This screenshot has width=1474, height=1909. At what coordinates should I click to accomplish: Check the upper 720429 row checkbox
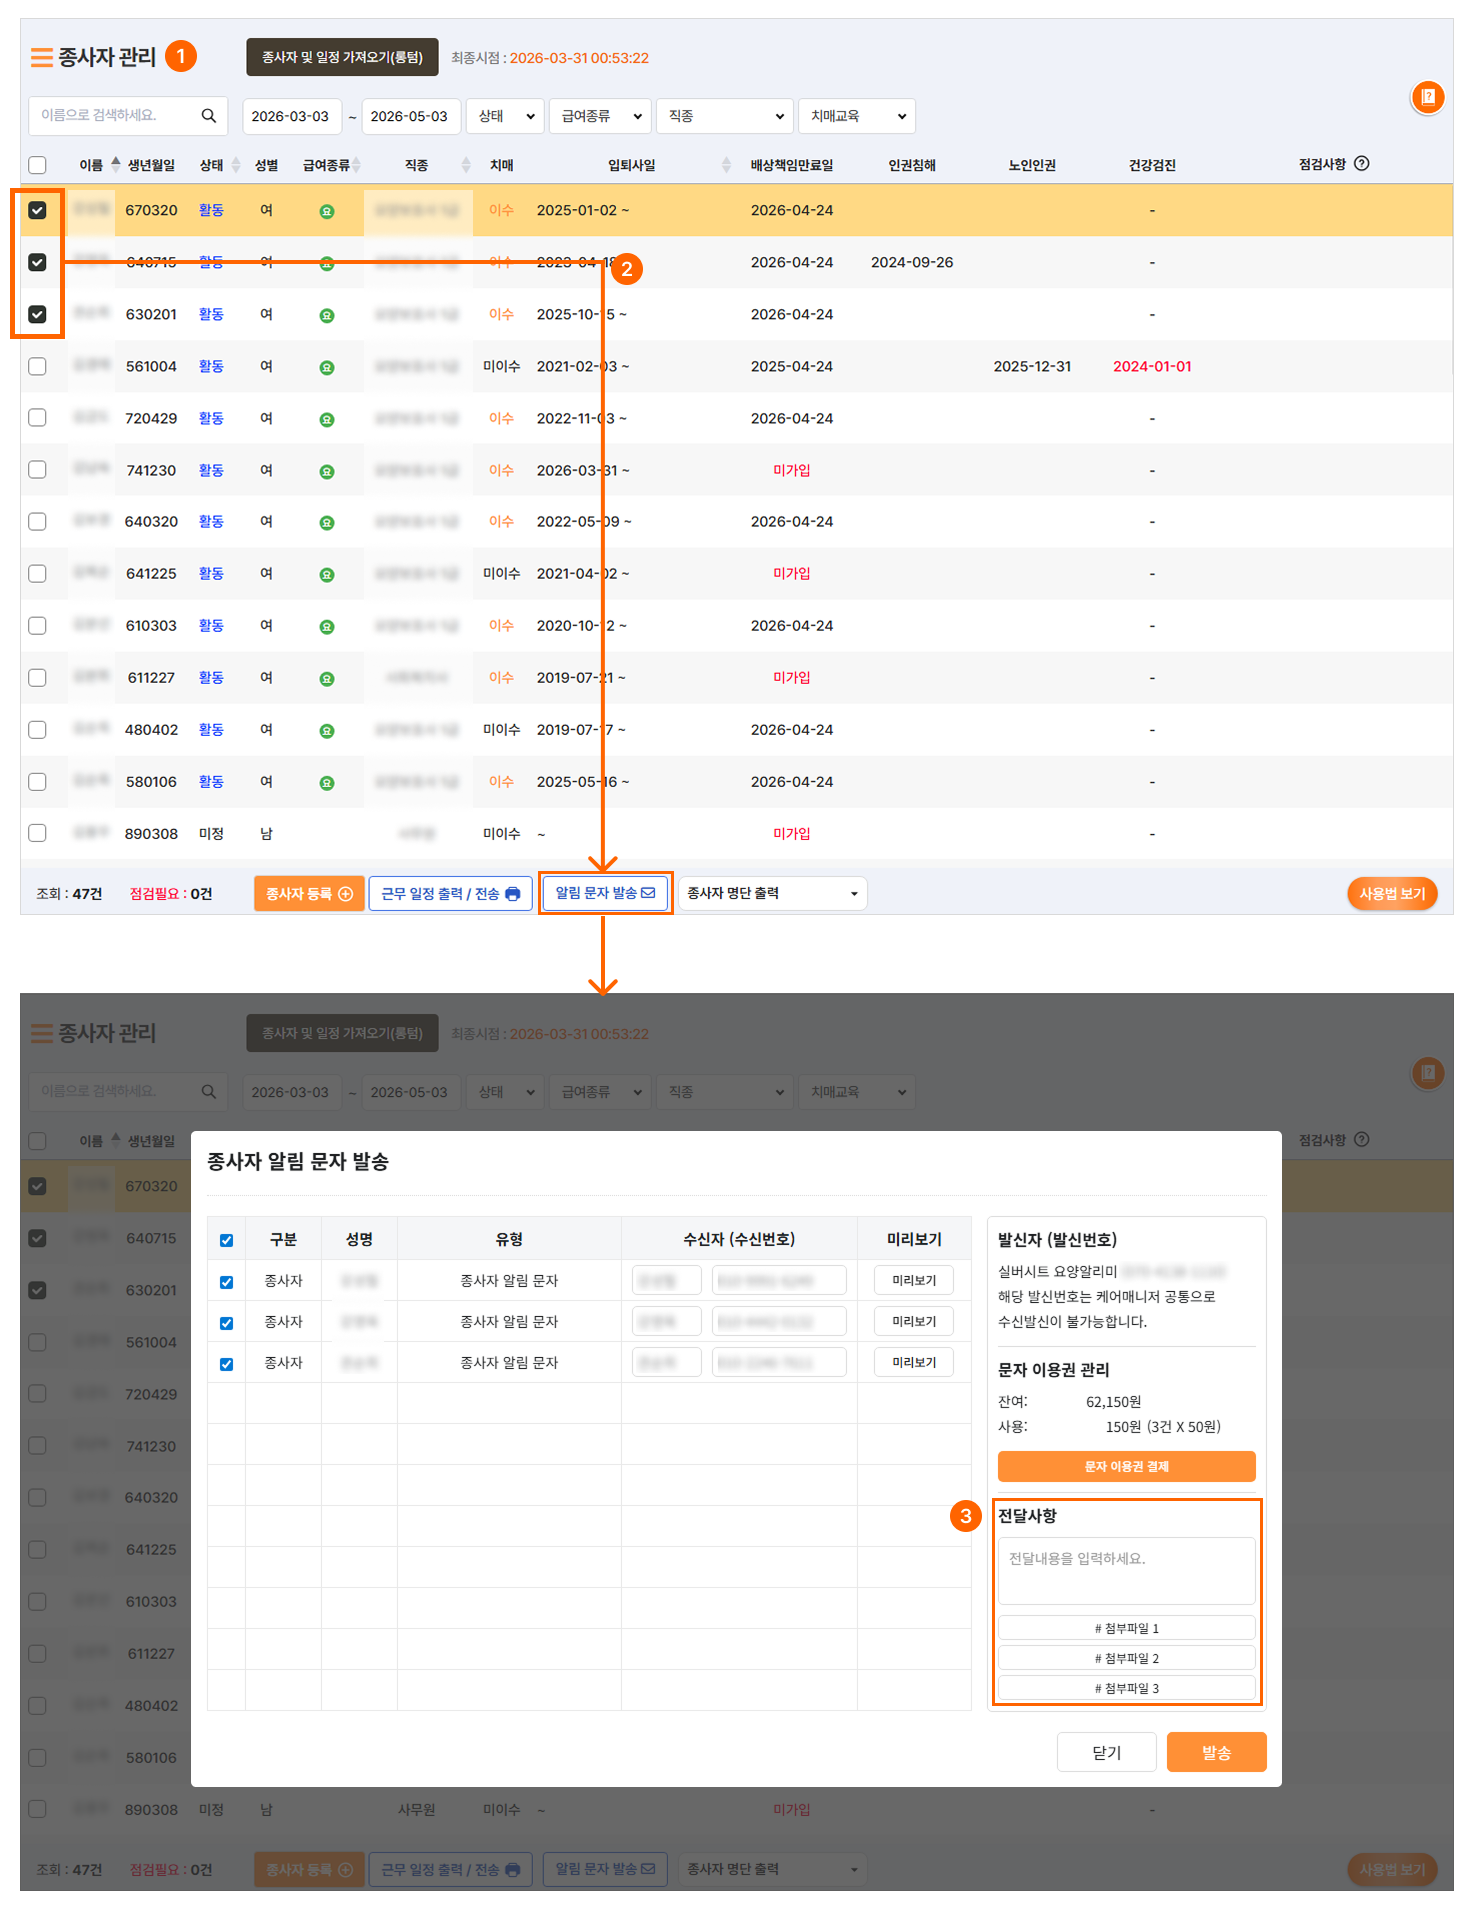[x=37, y=418]
